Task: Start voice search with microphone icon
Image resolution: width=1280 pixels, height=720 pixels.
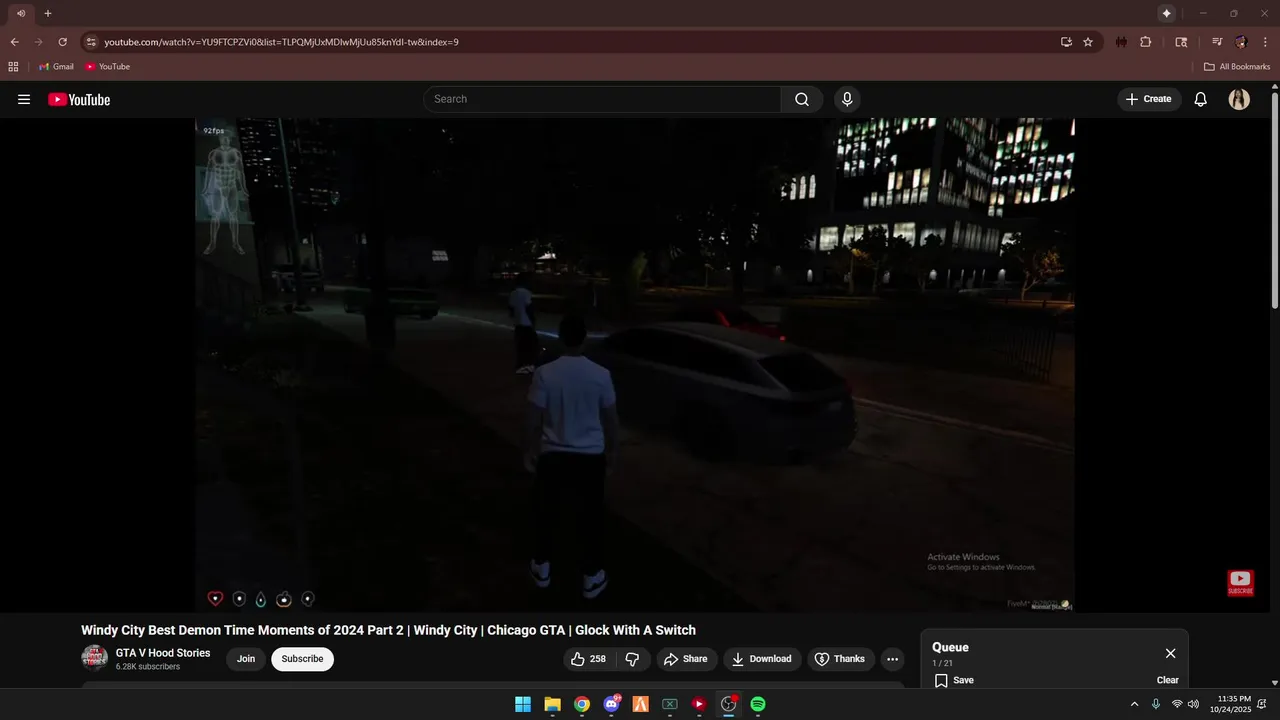Action: (847, 99)
